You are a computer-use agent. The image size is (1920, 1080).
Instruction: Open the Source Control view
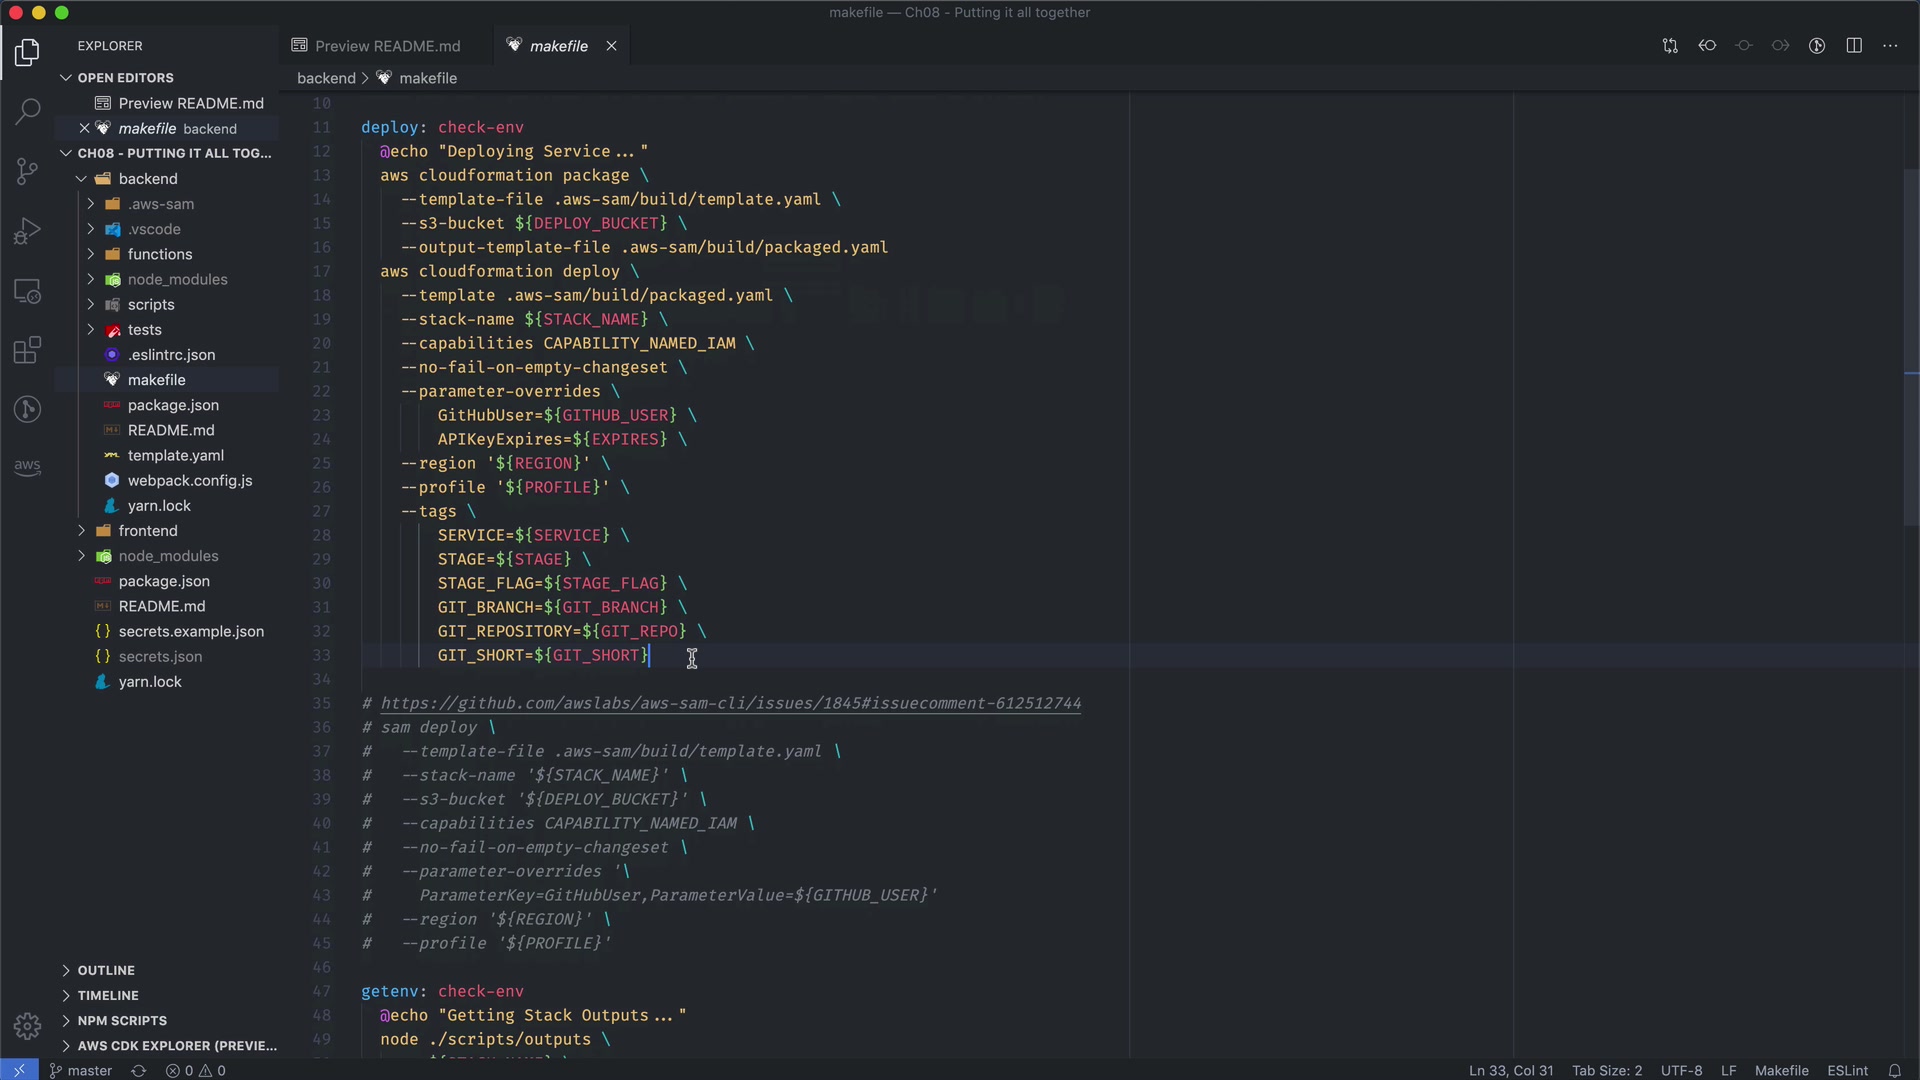(27, 171)
